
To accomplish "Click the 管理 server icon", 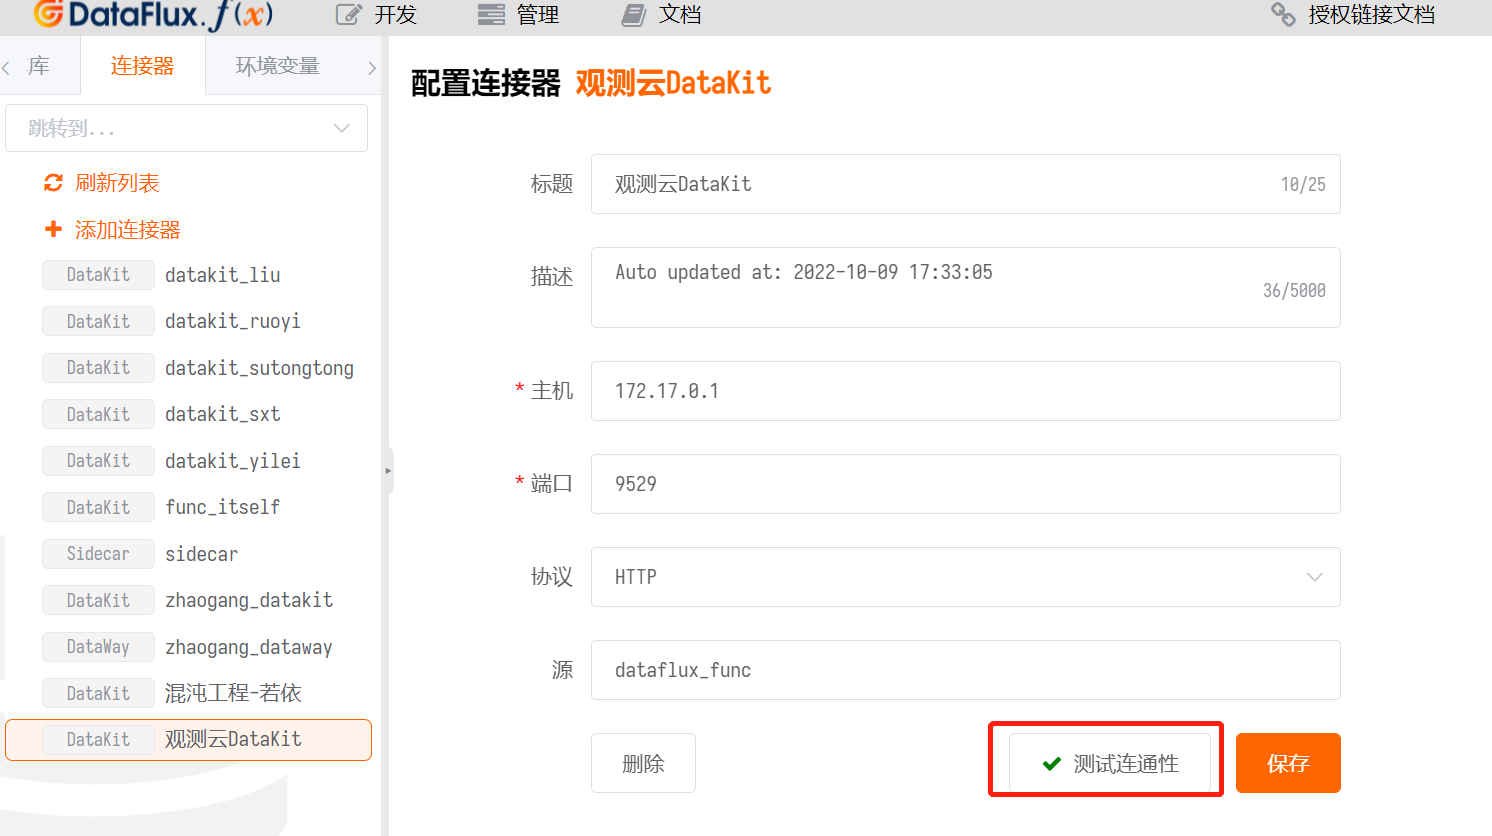I will 491,14.
